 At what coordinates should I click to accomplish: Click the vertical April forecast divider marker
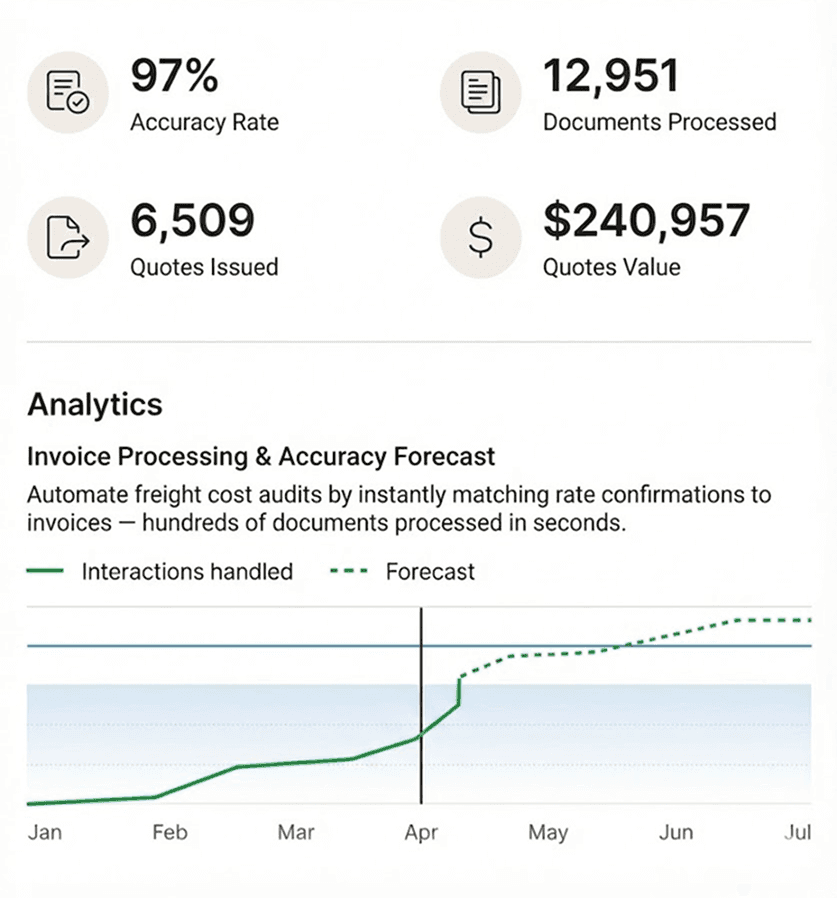coord(421,710)
